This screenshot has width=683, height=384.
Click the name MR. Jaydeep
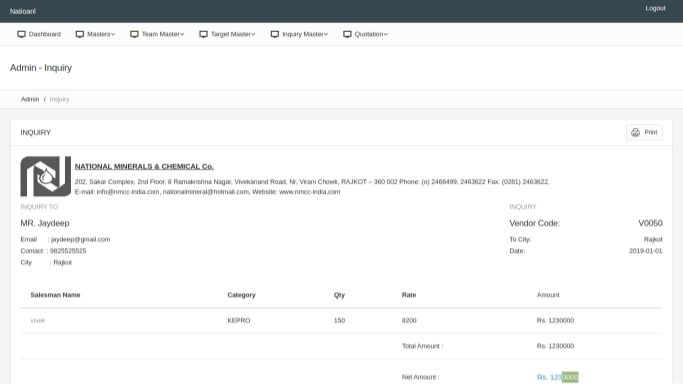click(x=45, y=223)
